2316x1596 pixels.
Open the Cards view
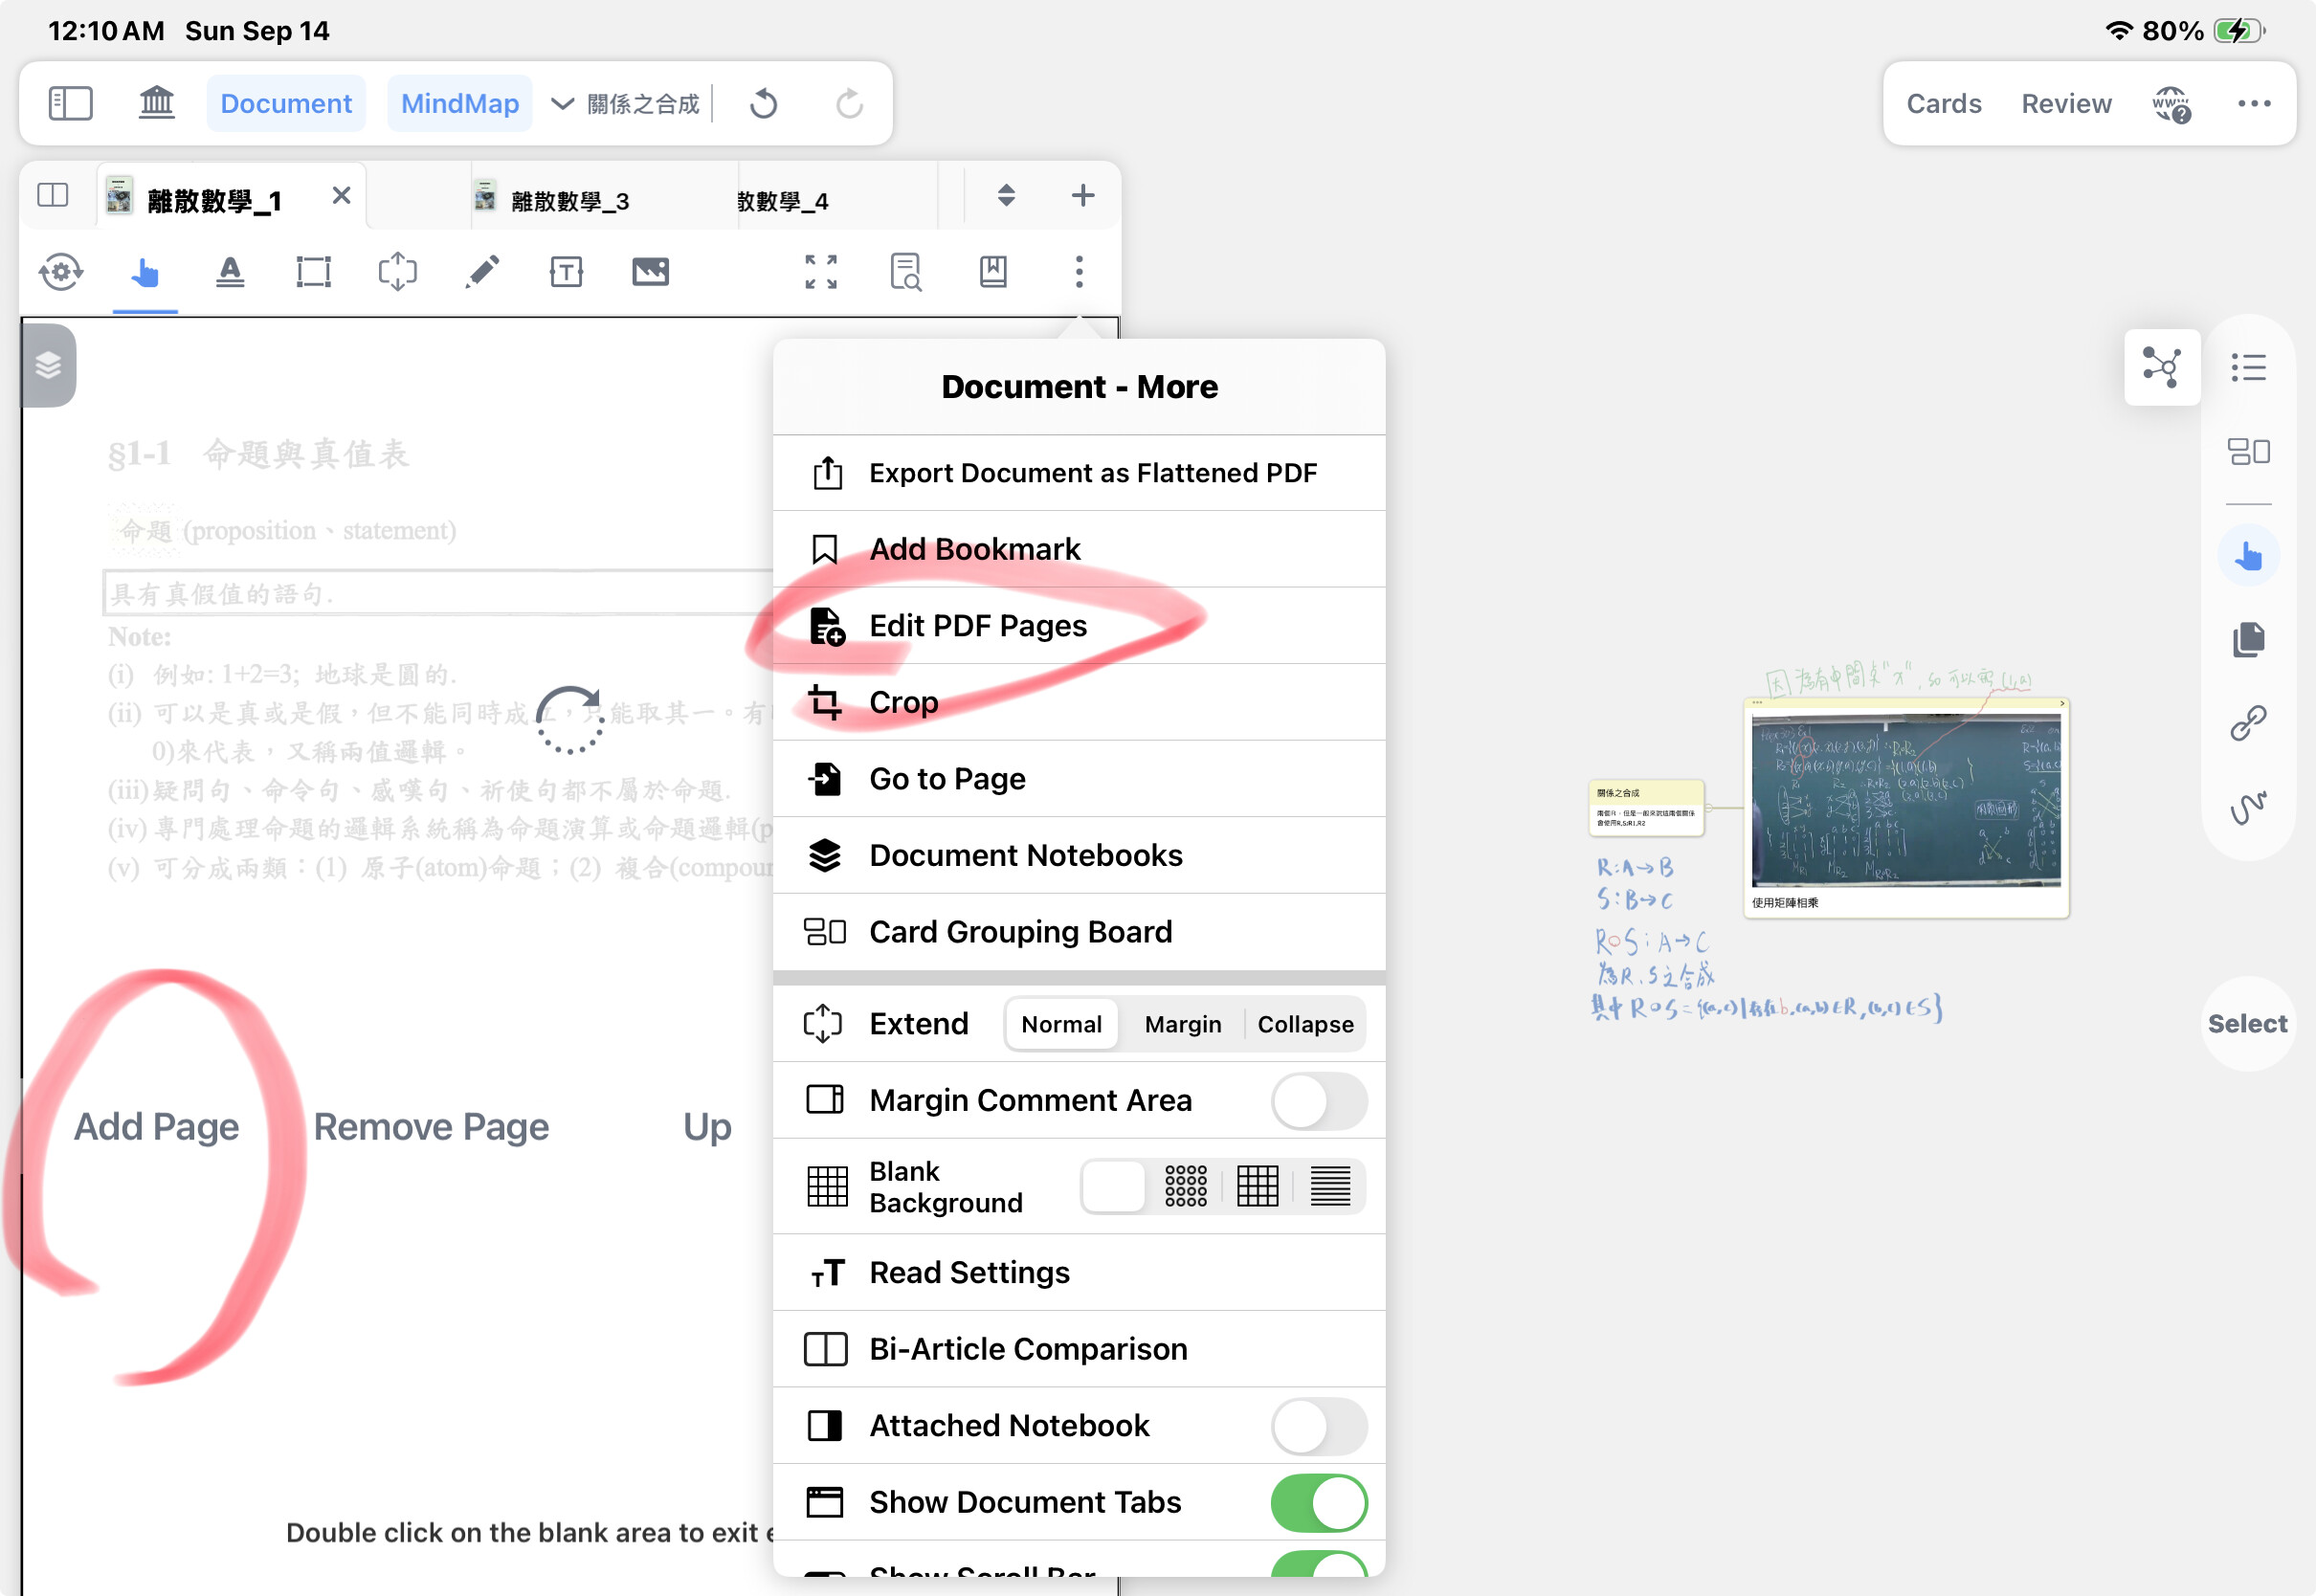(x=1943, y=104)
